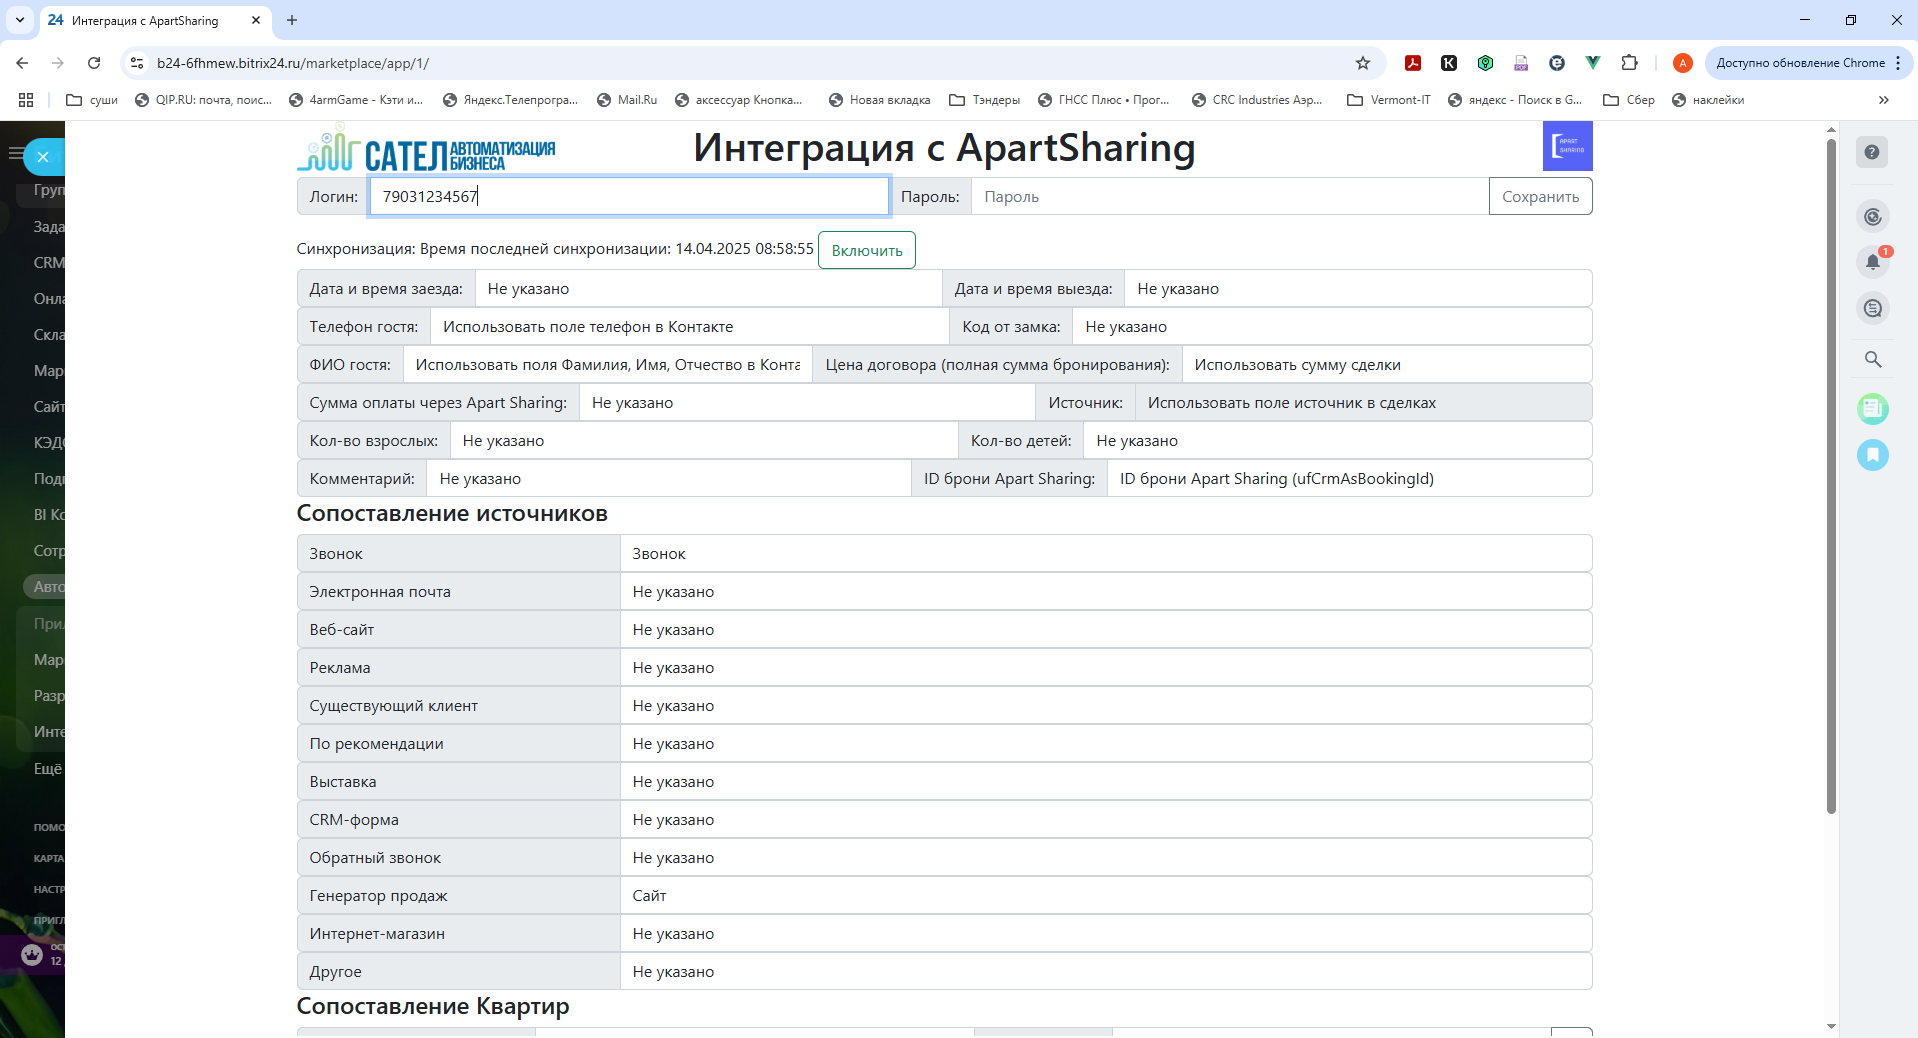Expand the 'Код от замка' dropdown
The height and width of the screenshot is (1038, 1918).
click(1331, 327)
